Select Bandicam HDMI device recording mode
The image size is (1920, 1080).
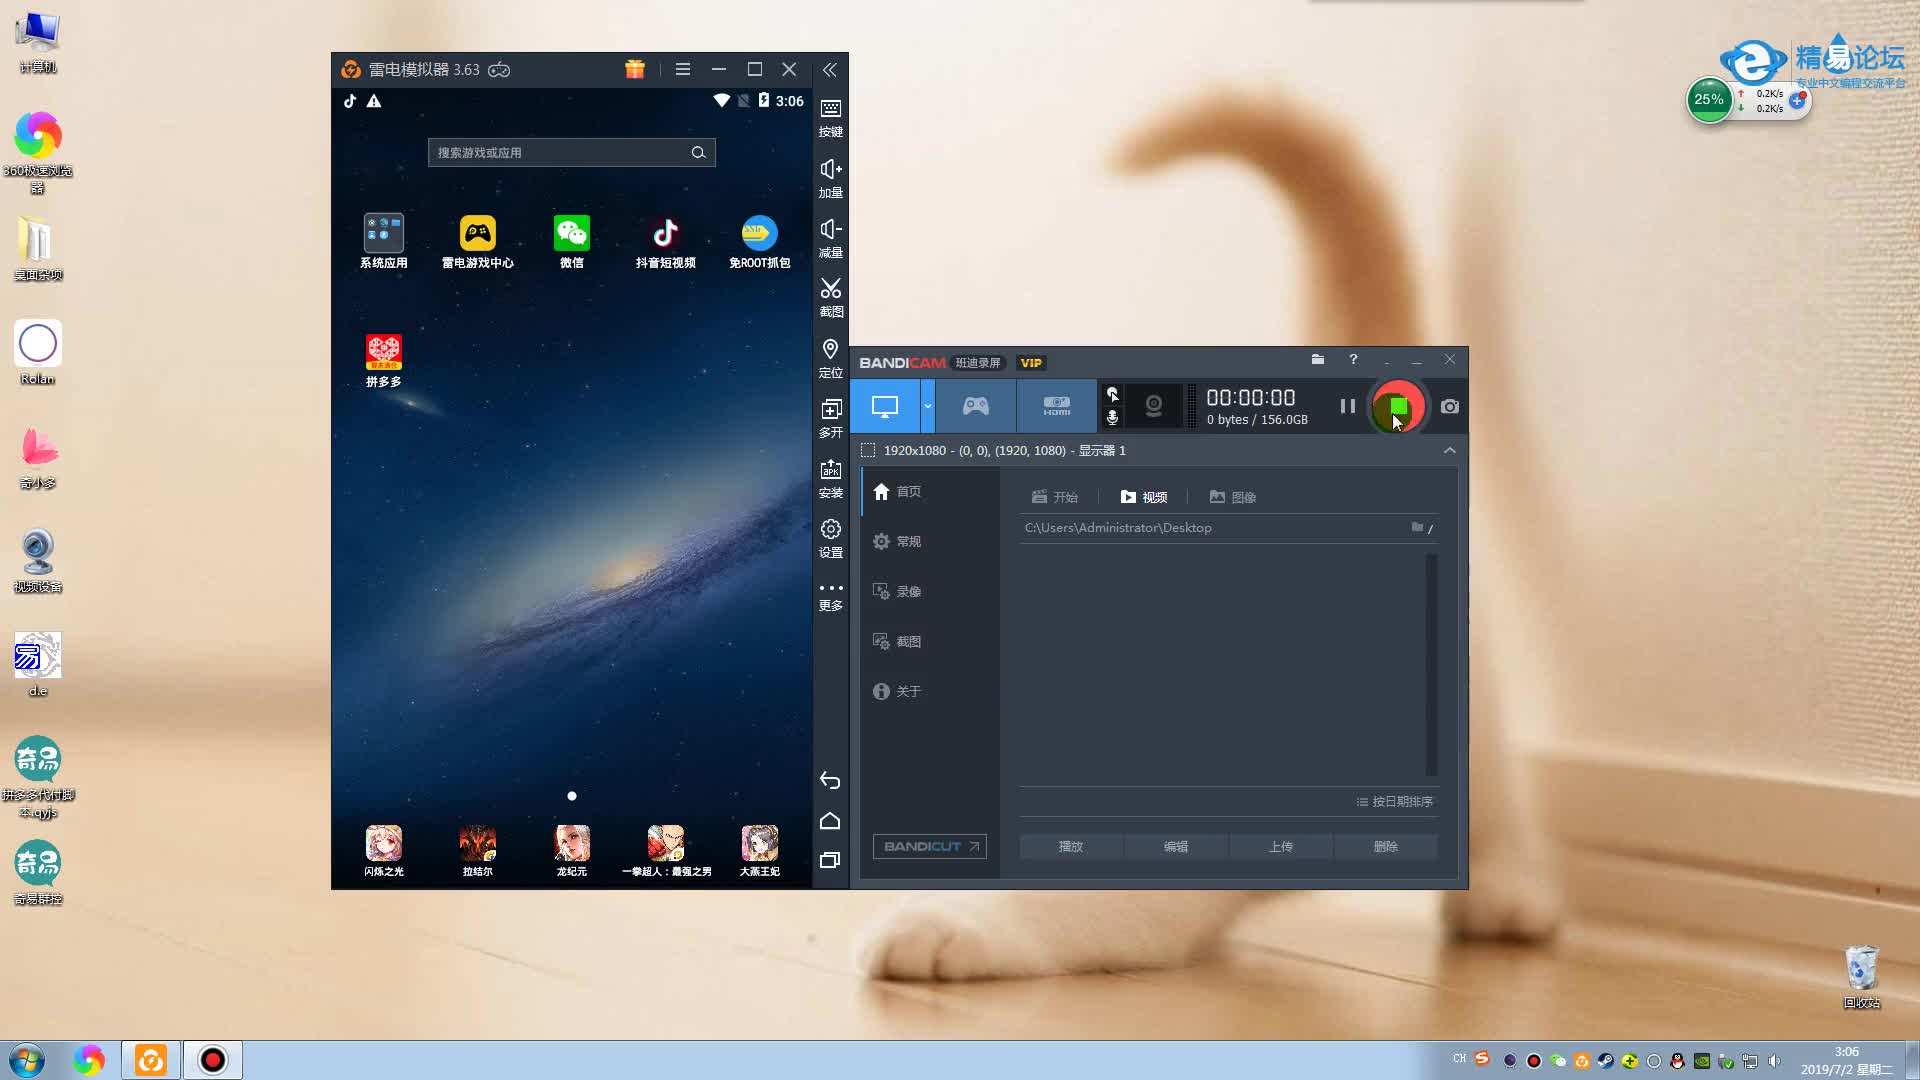click(1057, 406)
